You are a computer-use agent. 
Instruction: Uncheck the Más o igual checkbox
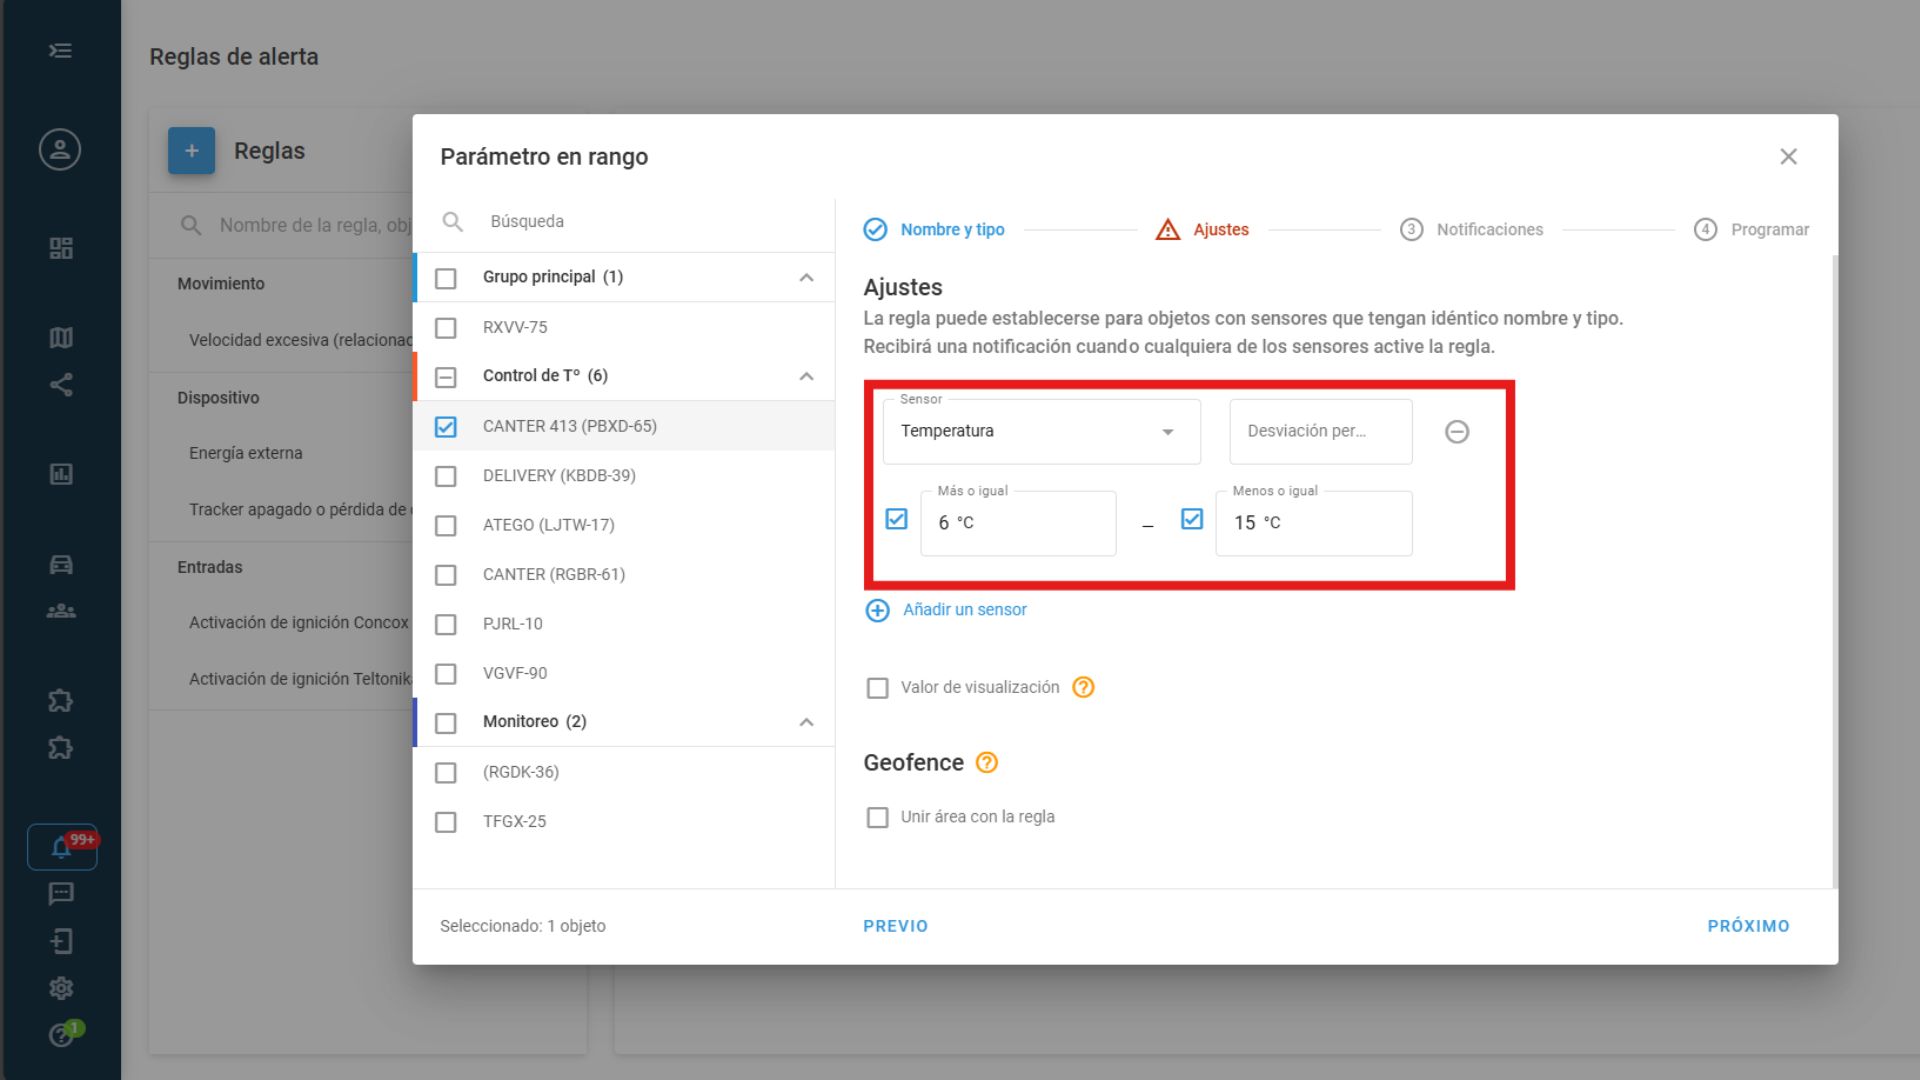pos(896,519)
